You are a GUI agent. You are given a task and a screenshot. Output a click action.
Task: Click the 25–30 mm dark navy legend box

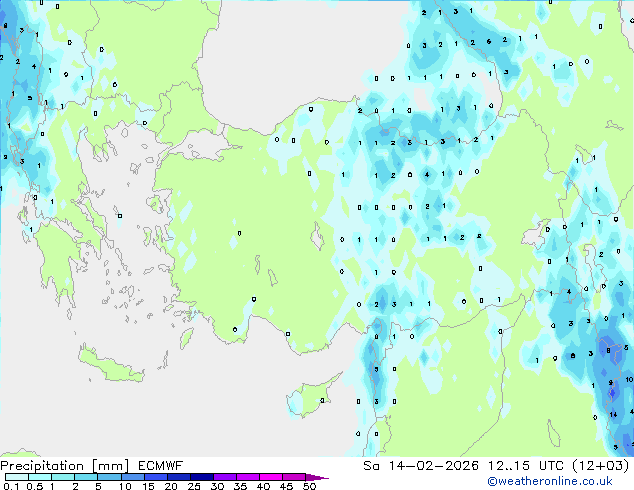click(201, 477)
